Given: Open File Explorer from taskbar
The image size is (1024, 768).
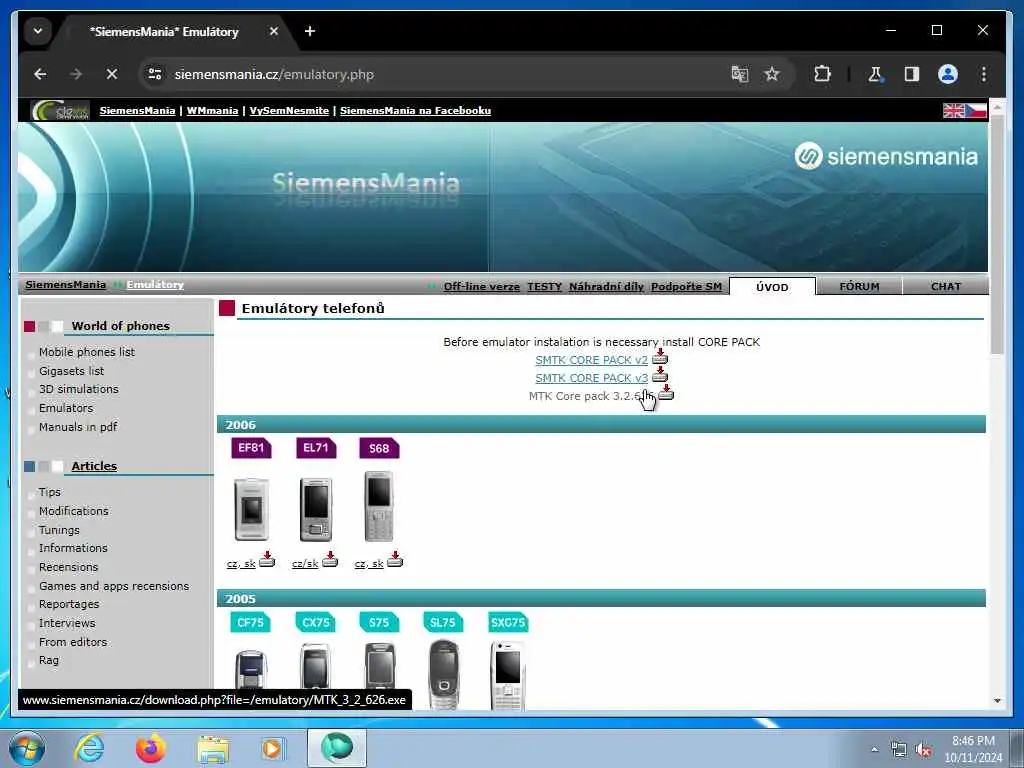Looking at the screenshot, I should [213, 749].
